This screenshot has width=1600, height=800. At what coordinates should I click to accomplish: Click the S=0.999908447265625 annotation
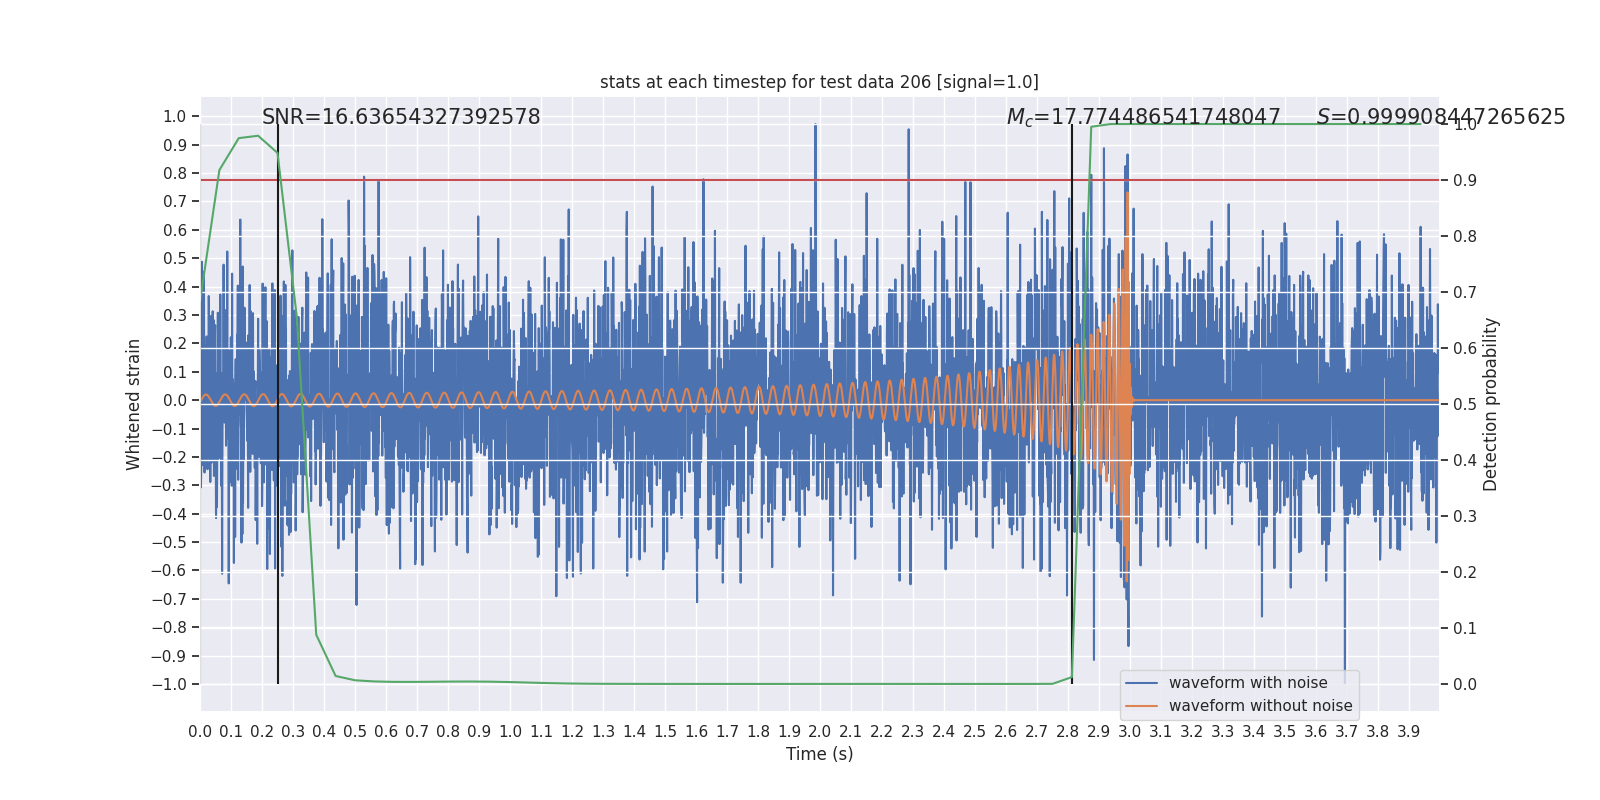pyautogui.click(x=1441, y=117)
